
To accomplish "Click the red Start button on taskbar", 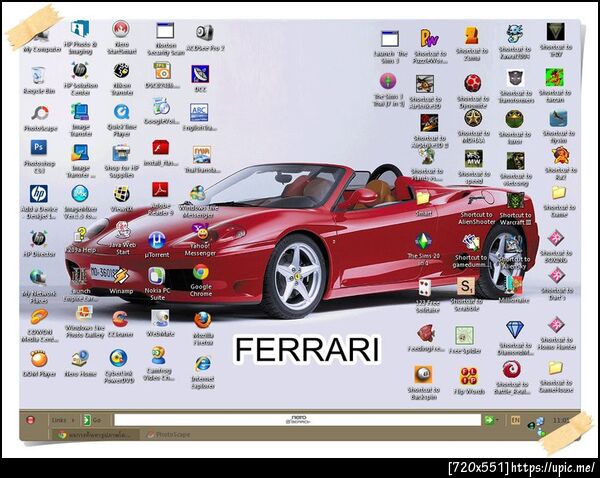I will (x=31, y=420).
